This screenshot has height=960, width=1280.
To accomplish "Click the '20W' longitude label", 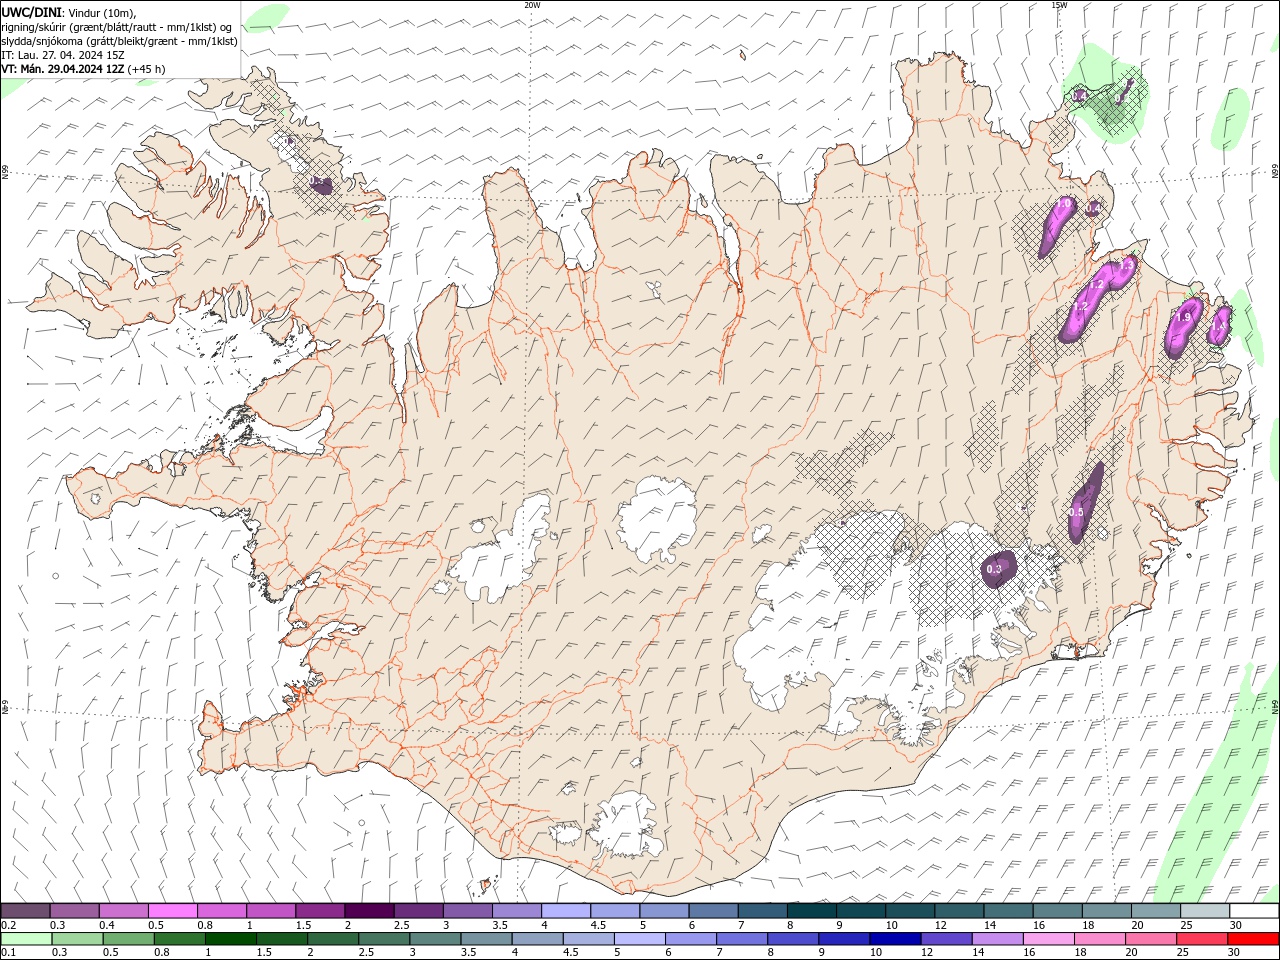I will pos(532,5).
